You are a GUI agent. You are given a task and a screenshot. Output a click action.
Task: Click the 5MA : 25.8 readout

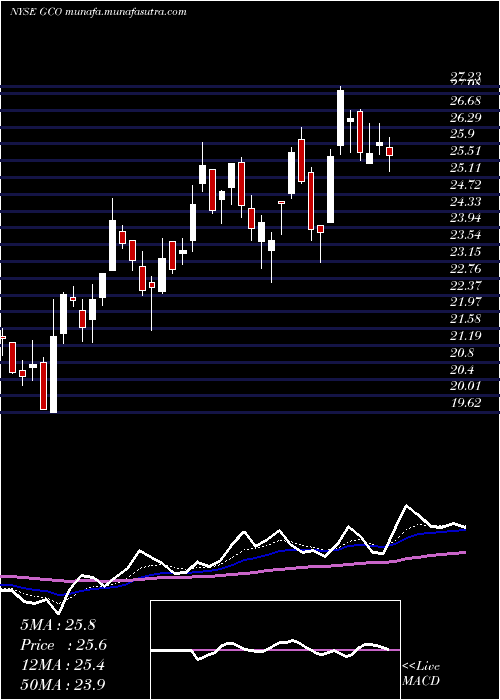pyautogui.click(x=58, y=625)
